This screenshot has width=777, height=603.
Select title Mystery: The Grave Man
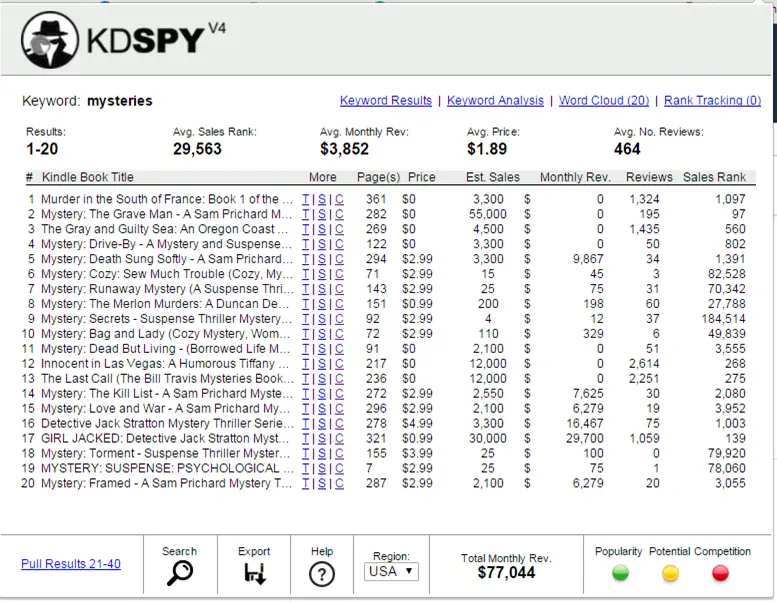(166, 214)
